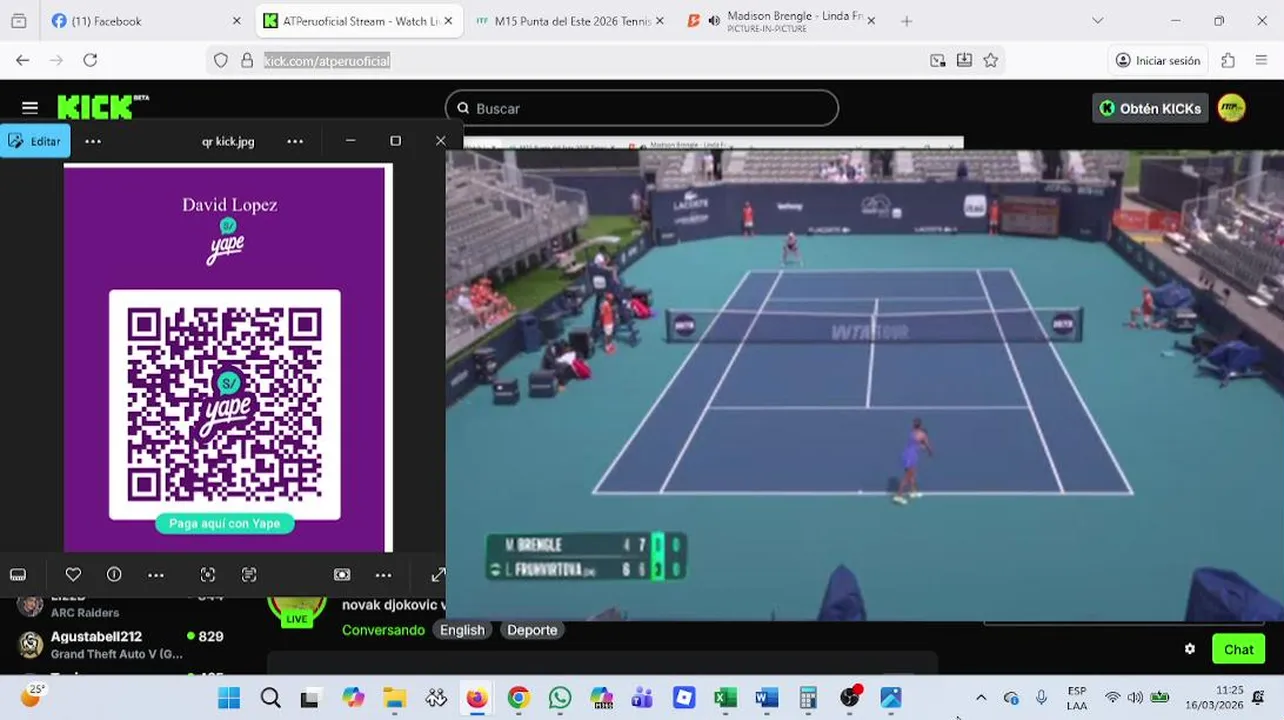
Task: Click the tennis stream video player
Action: pos(864,385)
